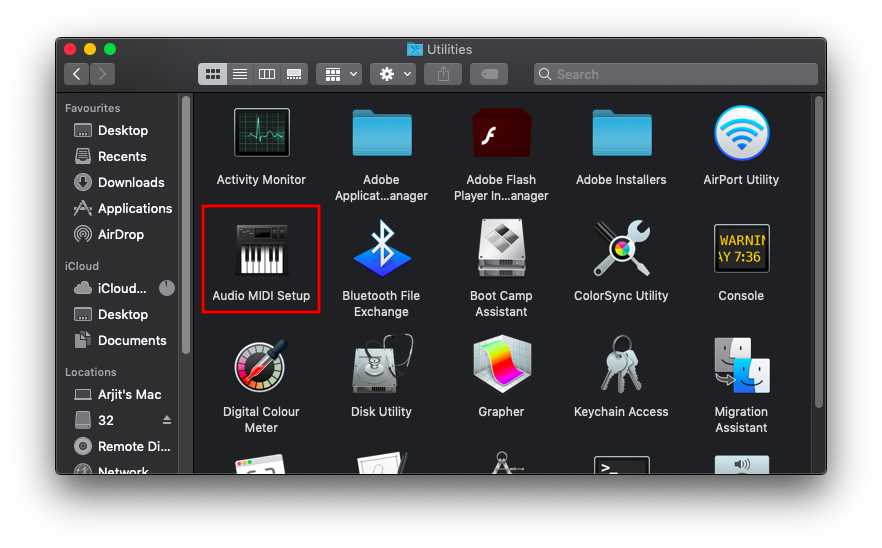Screen dimensions: 882x548
Task: Open Activity Monitor app icon
Action: [x=262, y=133]
